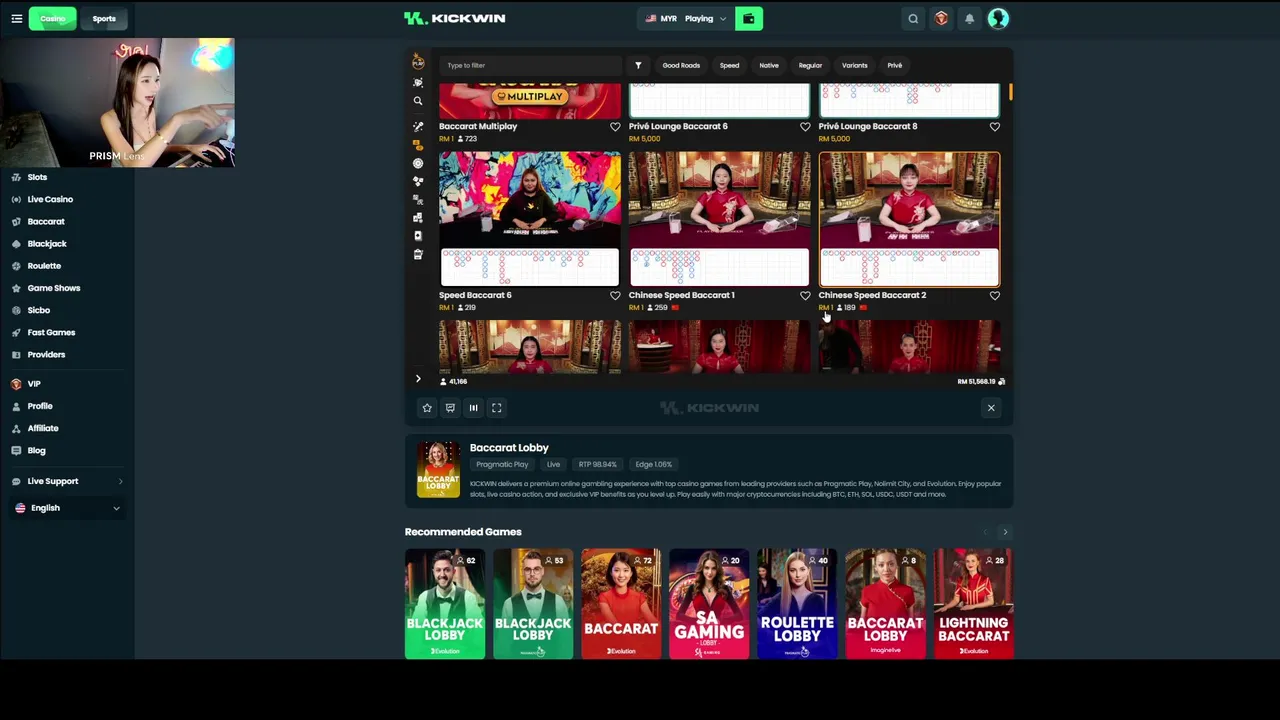Toggle the Variants filter chip

tap(855, 65)
